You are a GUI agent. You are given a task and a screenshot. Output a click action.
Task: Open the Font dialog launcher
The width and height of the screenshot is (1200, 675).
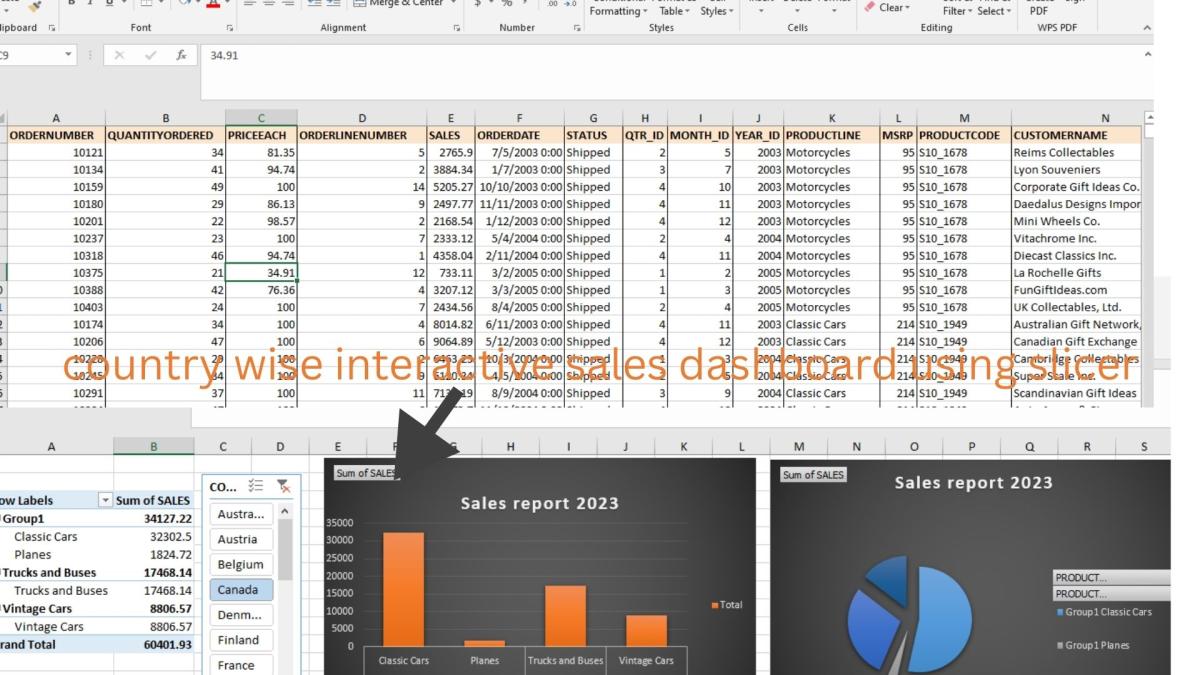[x=229, y=28]
